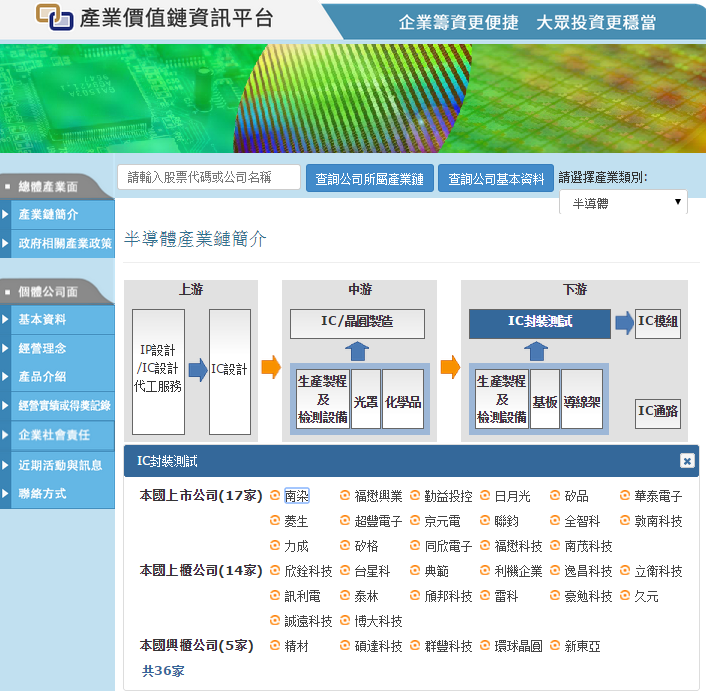Open company link 聯鈞
Image resolution: width=706 pixels, height=691 pixels.
[x=507, y=521]
